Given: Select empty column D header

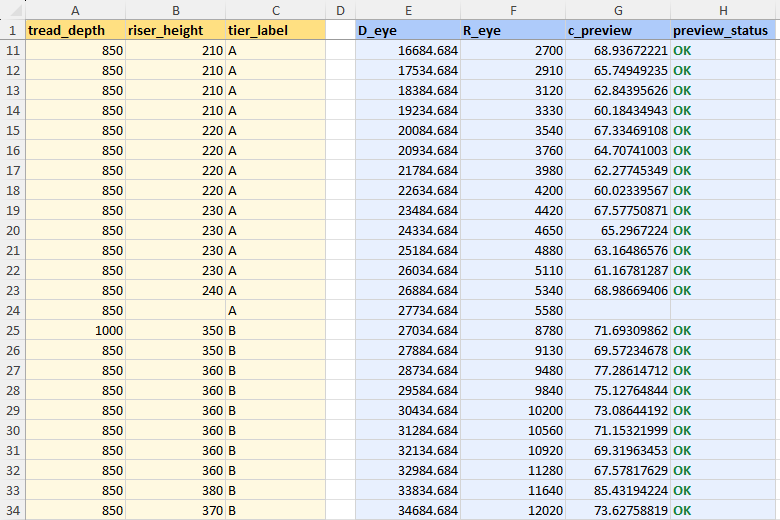Looking at the screenshot, I should 340,10.
